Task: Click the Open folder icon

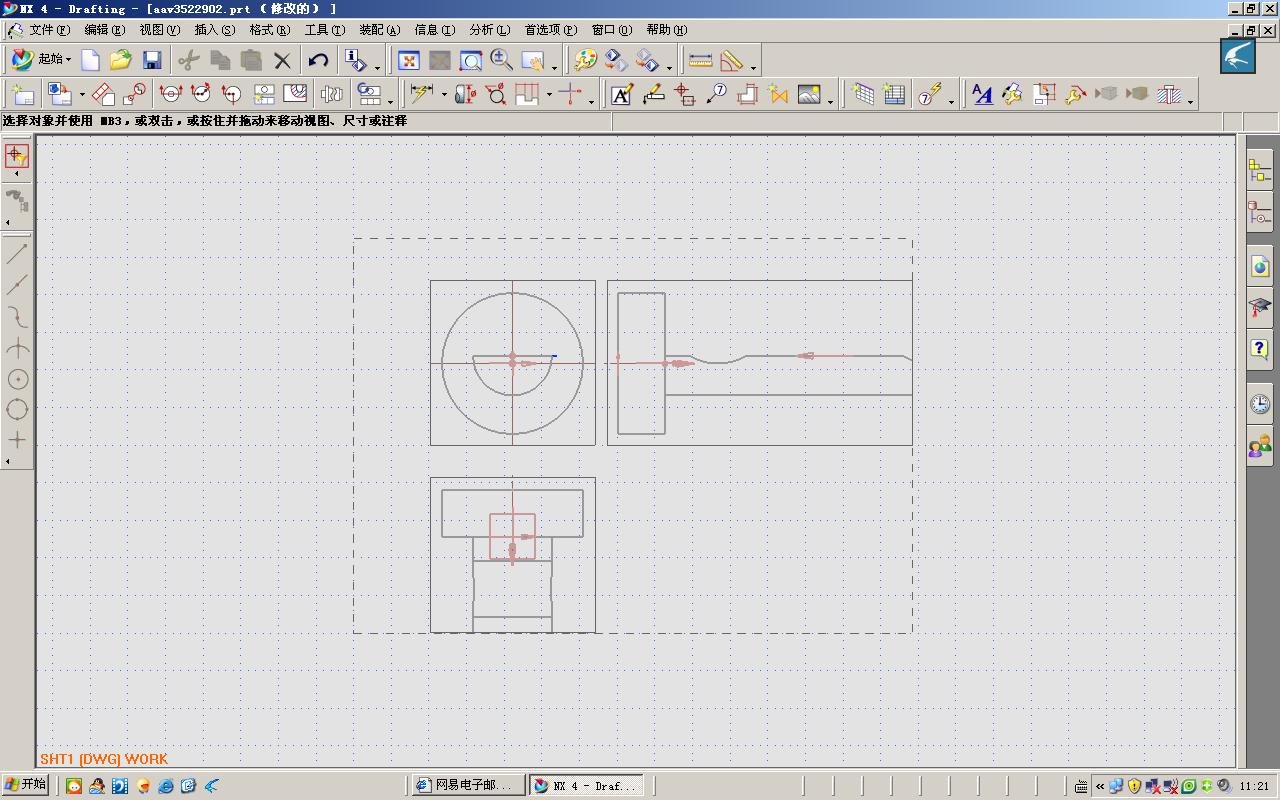Action: 121,61
